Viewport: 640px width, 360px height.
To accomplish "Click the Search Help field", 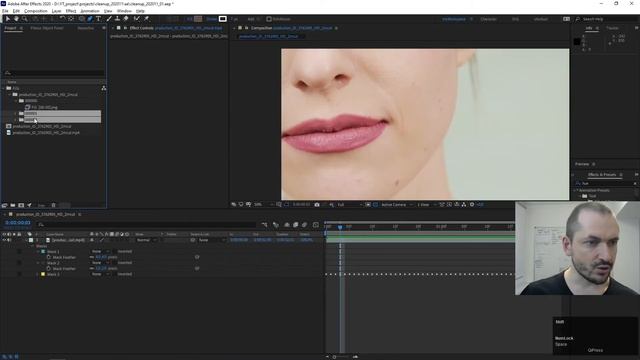I will (606, 19).
